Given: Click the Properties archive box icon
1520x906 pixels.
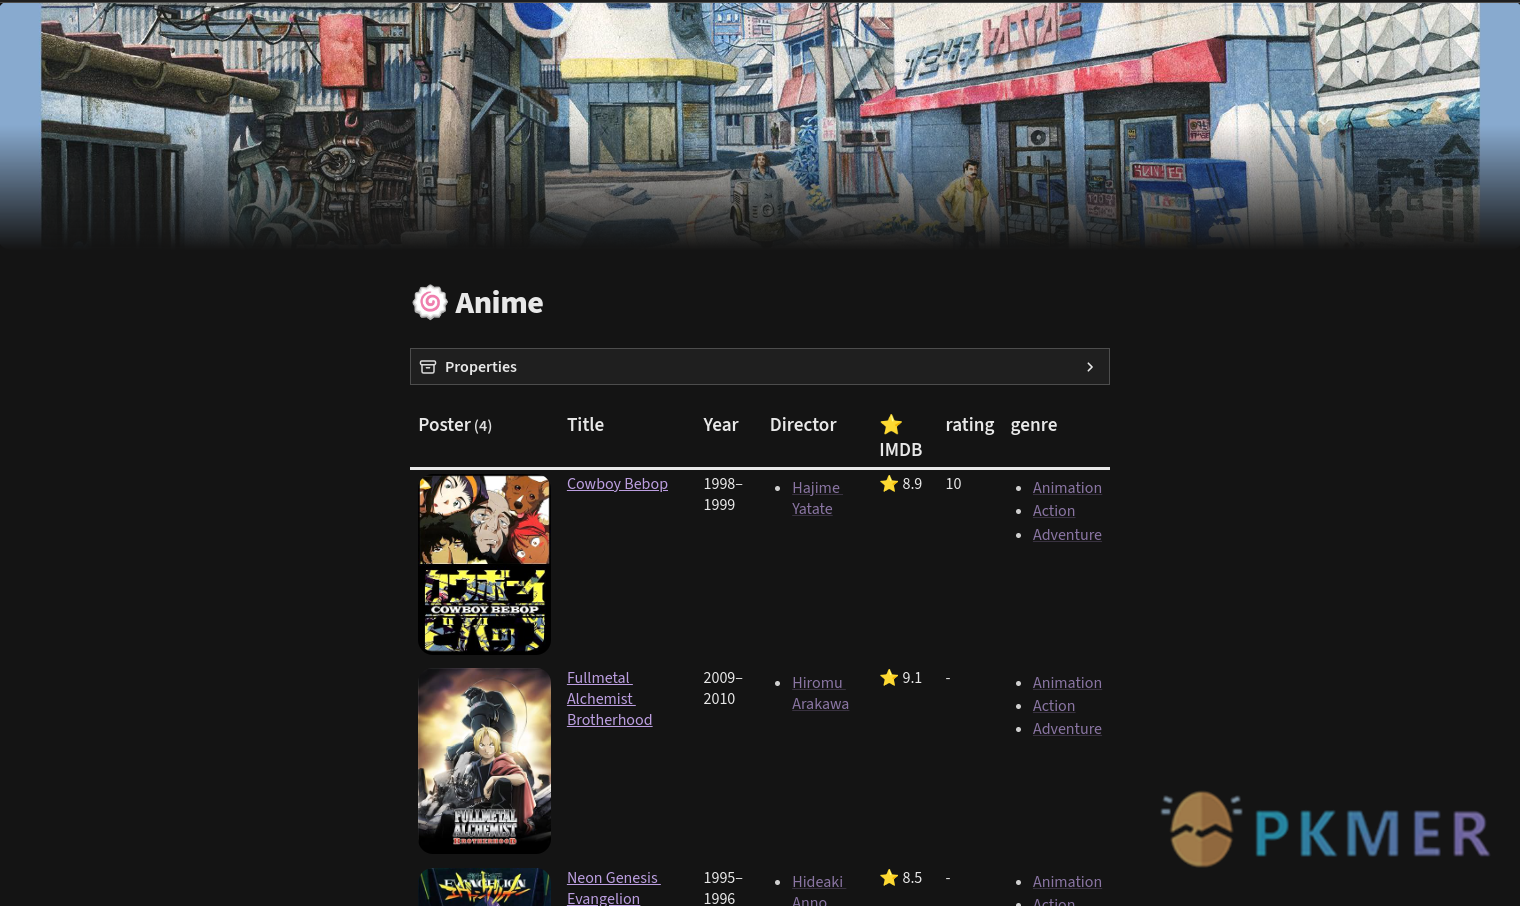Looking at the screenshot, I should [428, 367].
